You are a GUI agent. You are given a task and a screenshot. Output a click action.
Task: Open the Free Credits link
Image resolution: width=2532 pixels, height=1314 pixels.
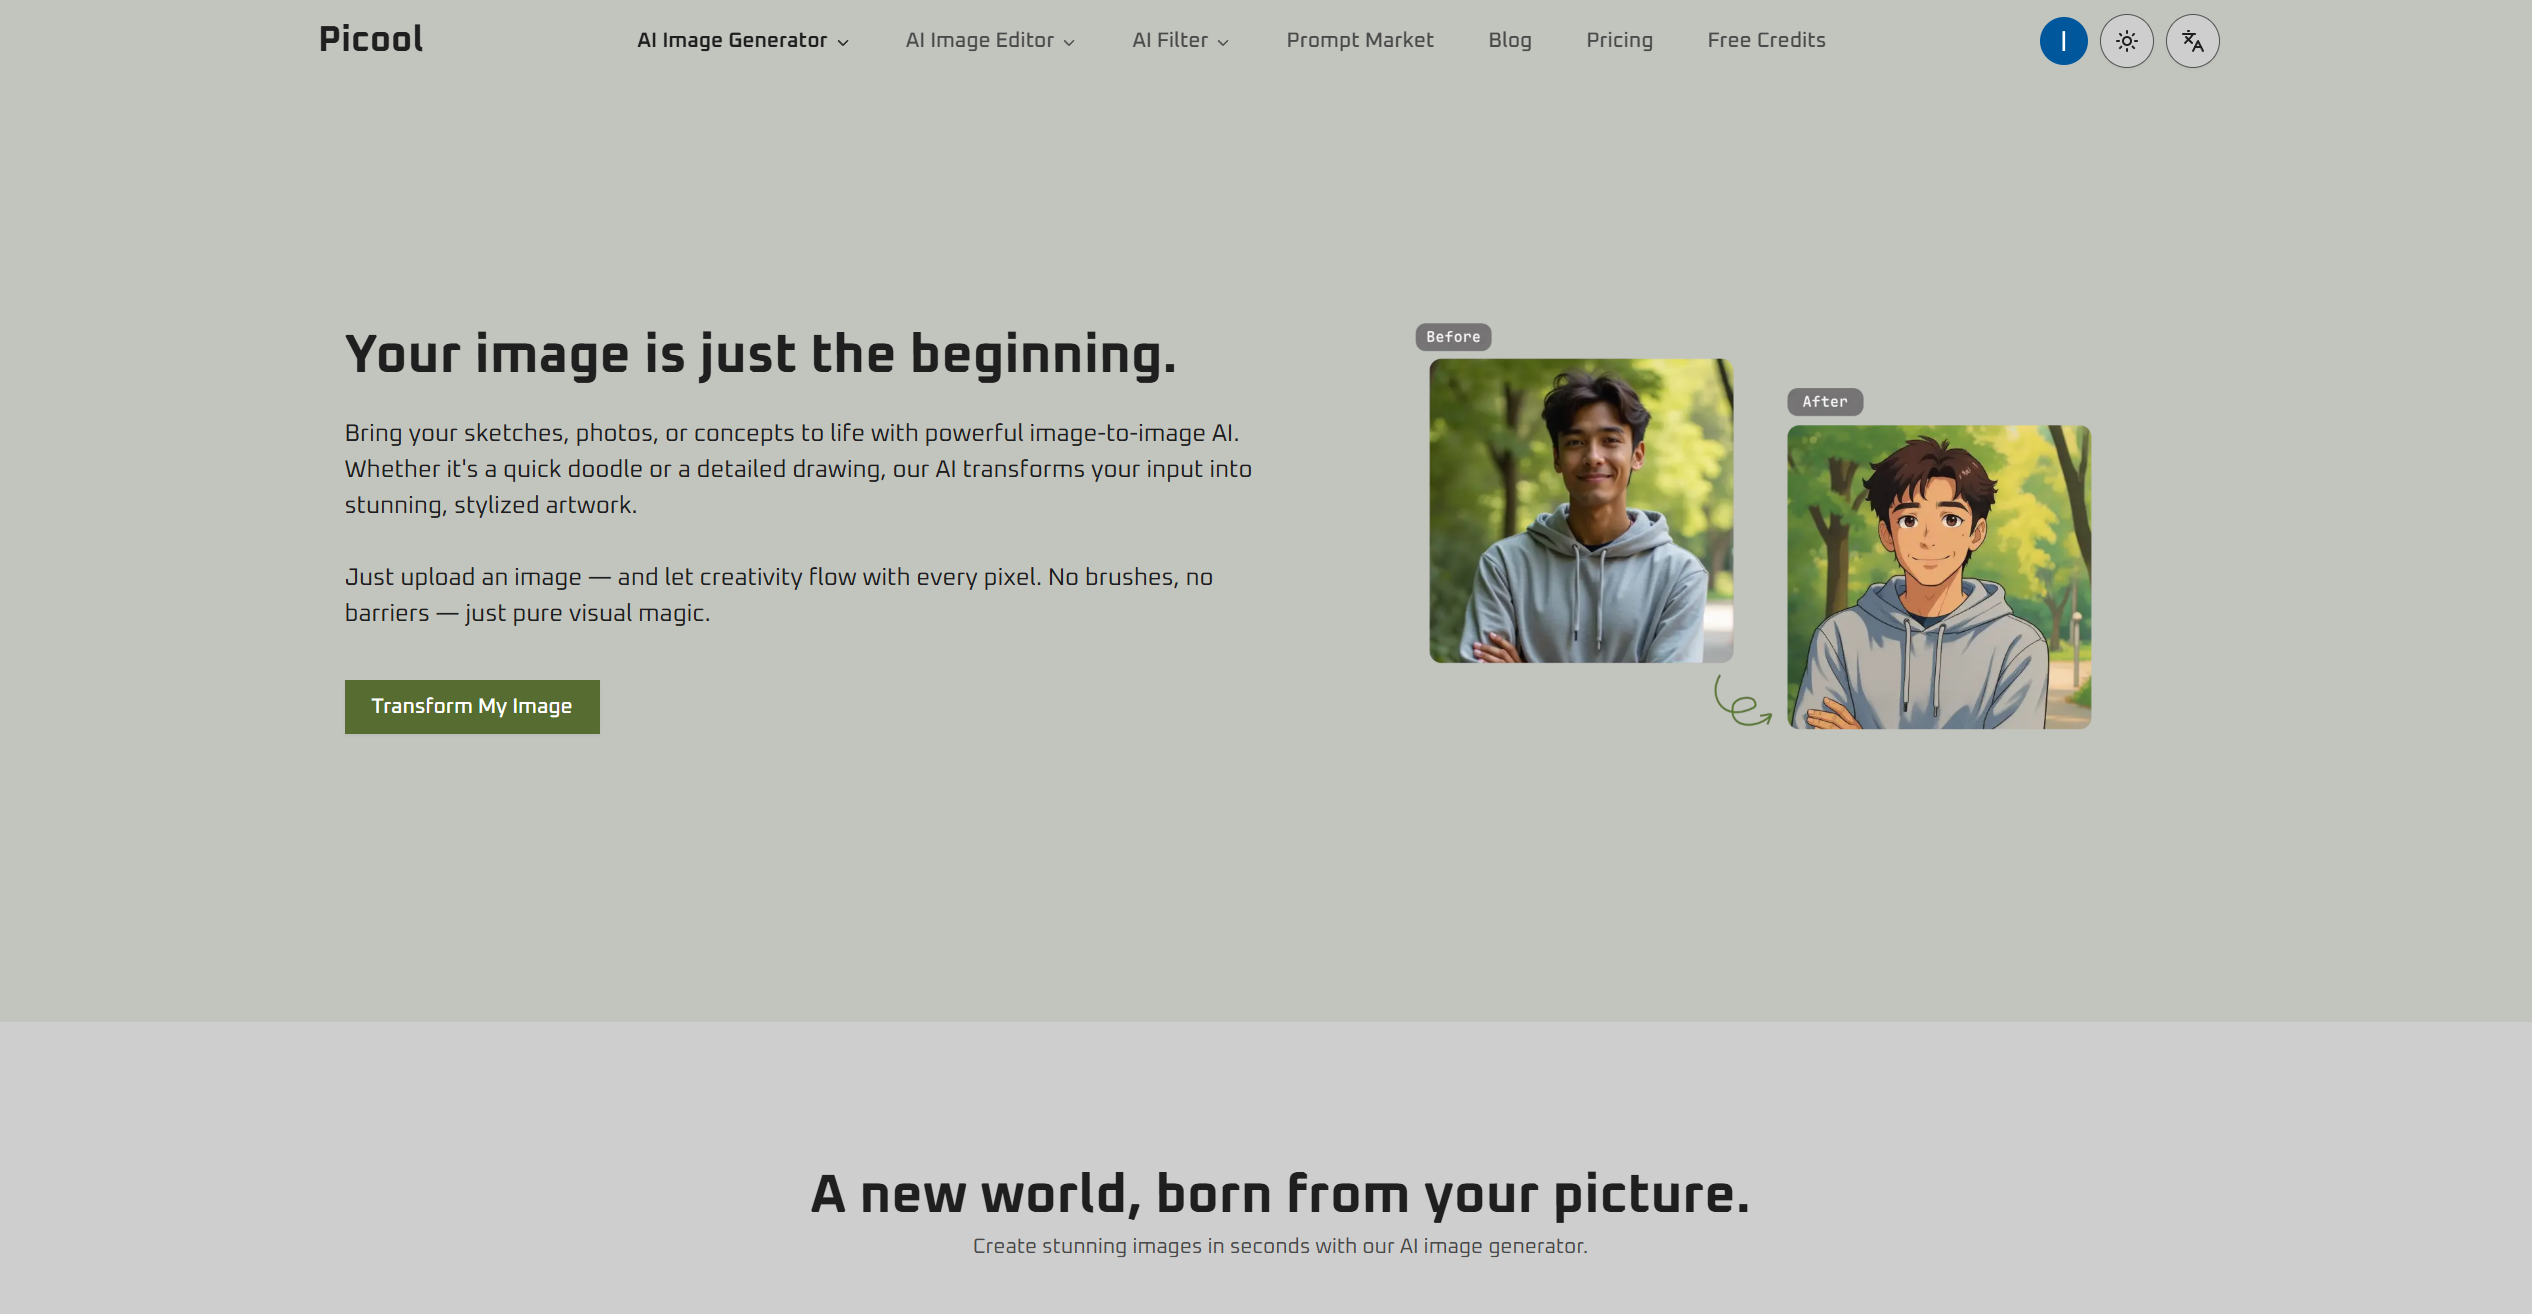click(x=1766, y=40)
